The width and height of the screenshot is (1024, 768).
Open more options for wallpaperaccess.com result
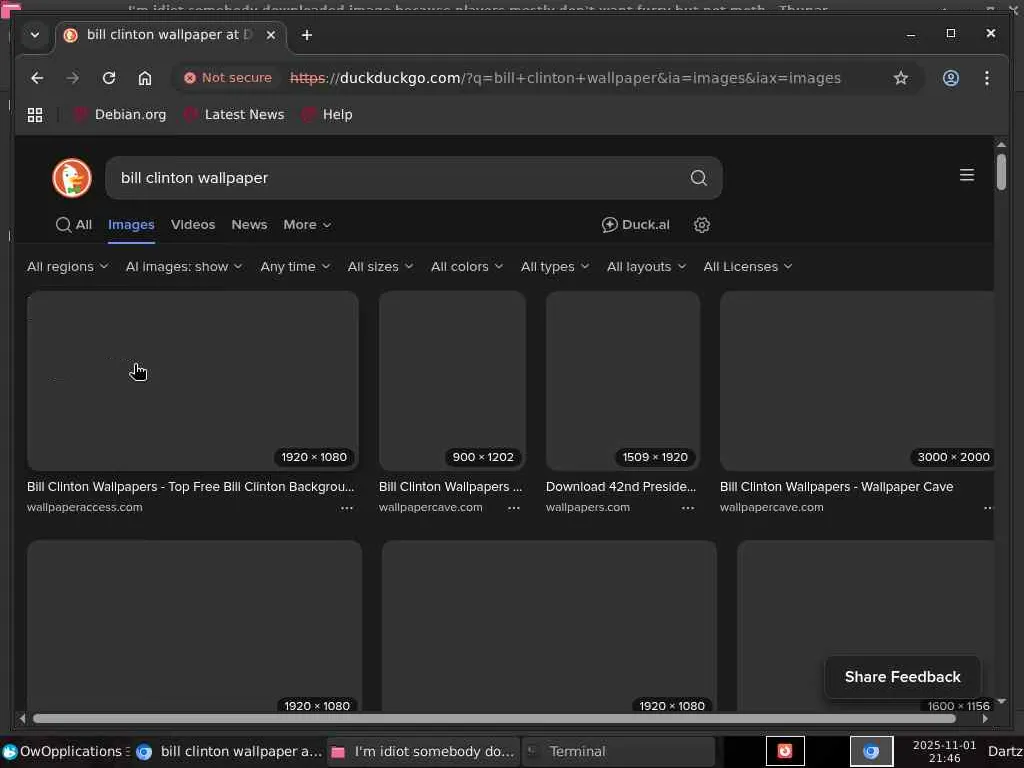(x=347, y=507)
